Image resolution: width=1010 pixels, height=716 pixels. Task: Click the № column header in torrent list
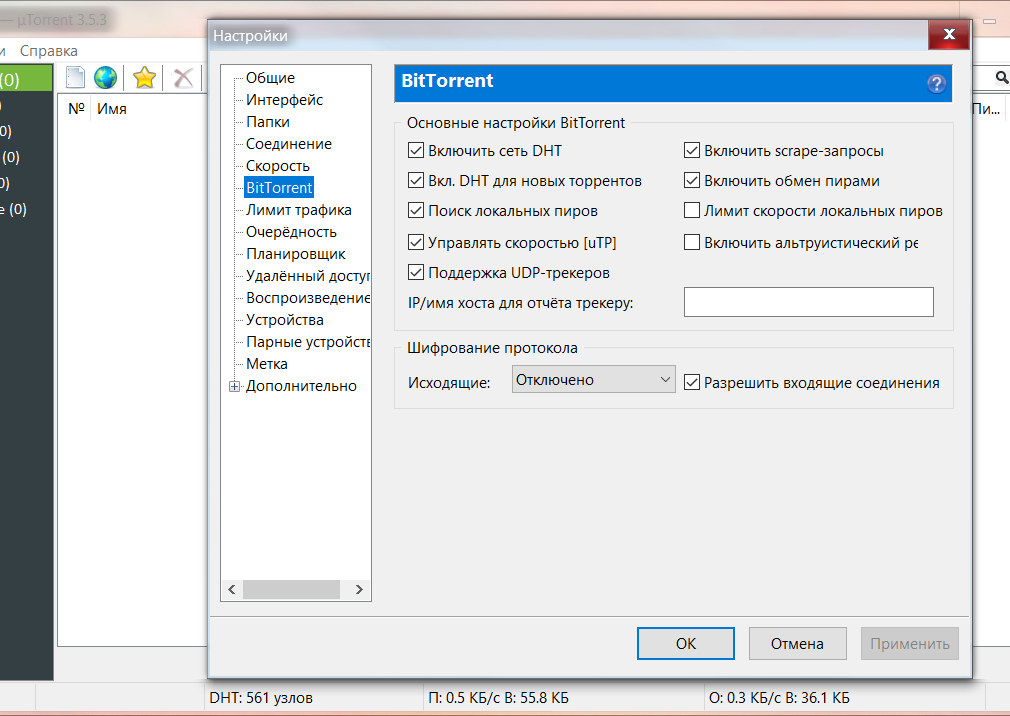77,109
